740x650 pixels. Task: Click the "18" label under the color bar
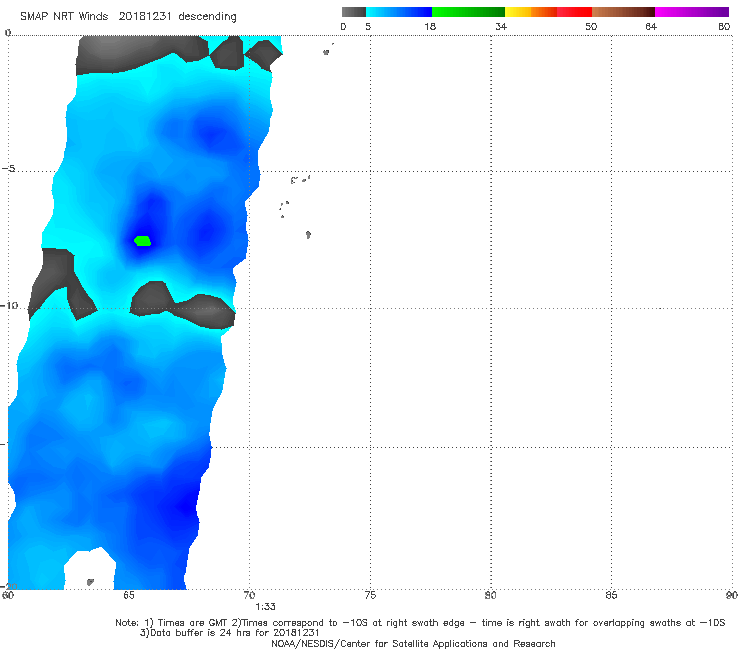[430, 26]
